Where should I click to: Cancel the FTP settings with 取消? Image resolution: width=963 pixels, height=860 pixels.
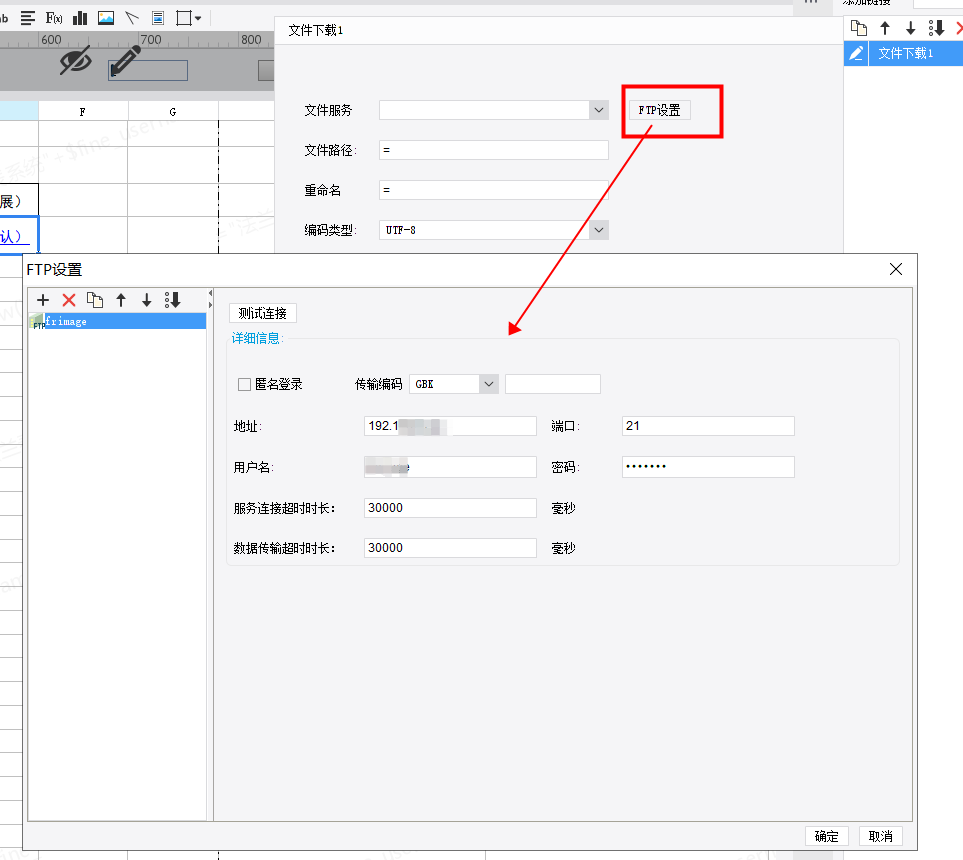pos(881,836)
